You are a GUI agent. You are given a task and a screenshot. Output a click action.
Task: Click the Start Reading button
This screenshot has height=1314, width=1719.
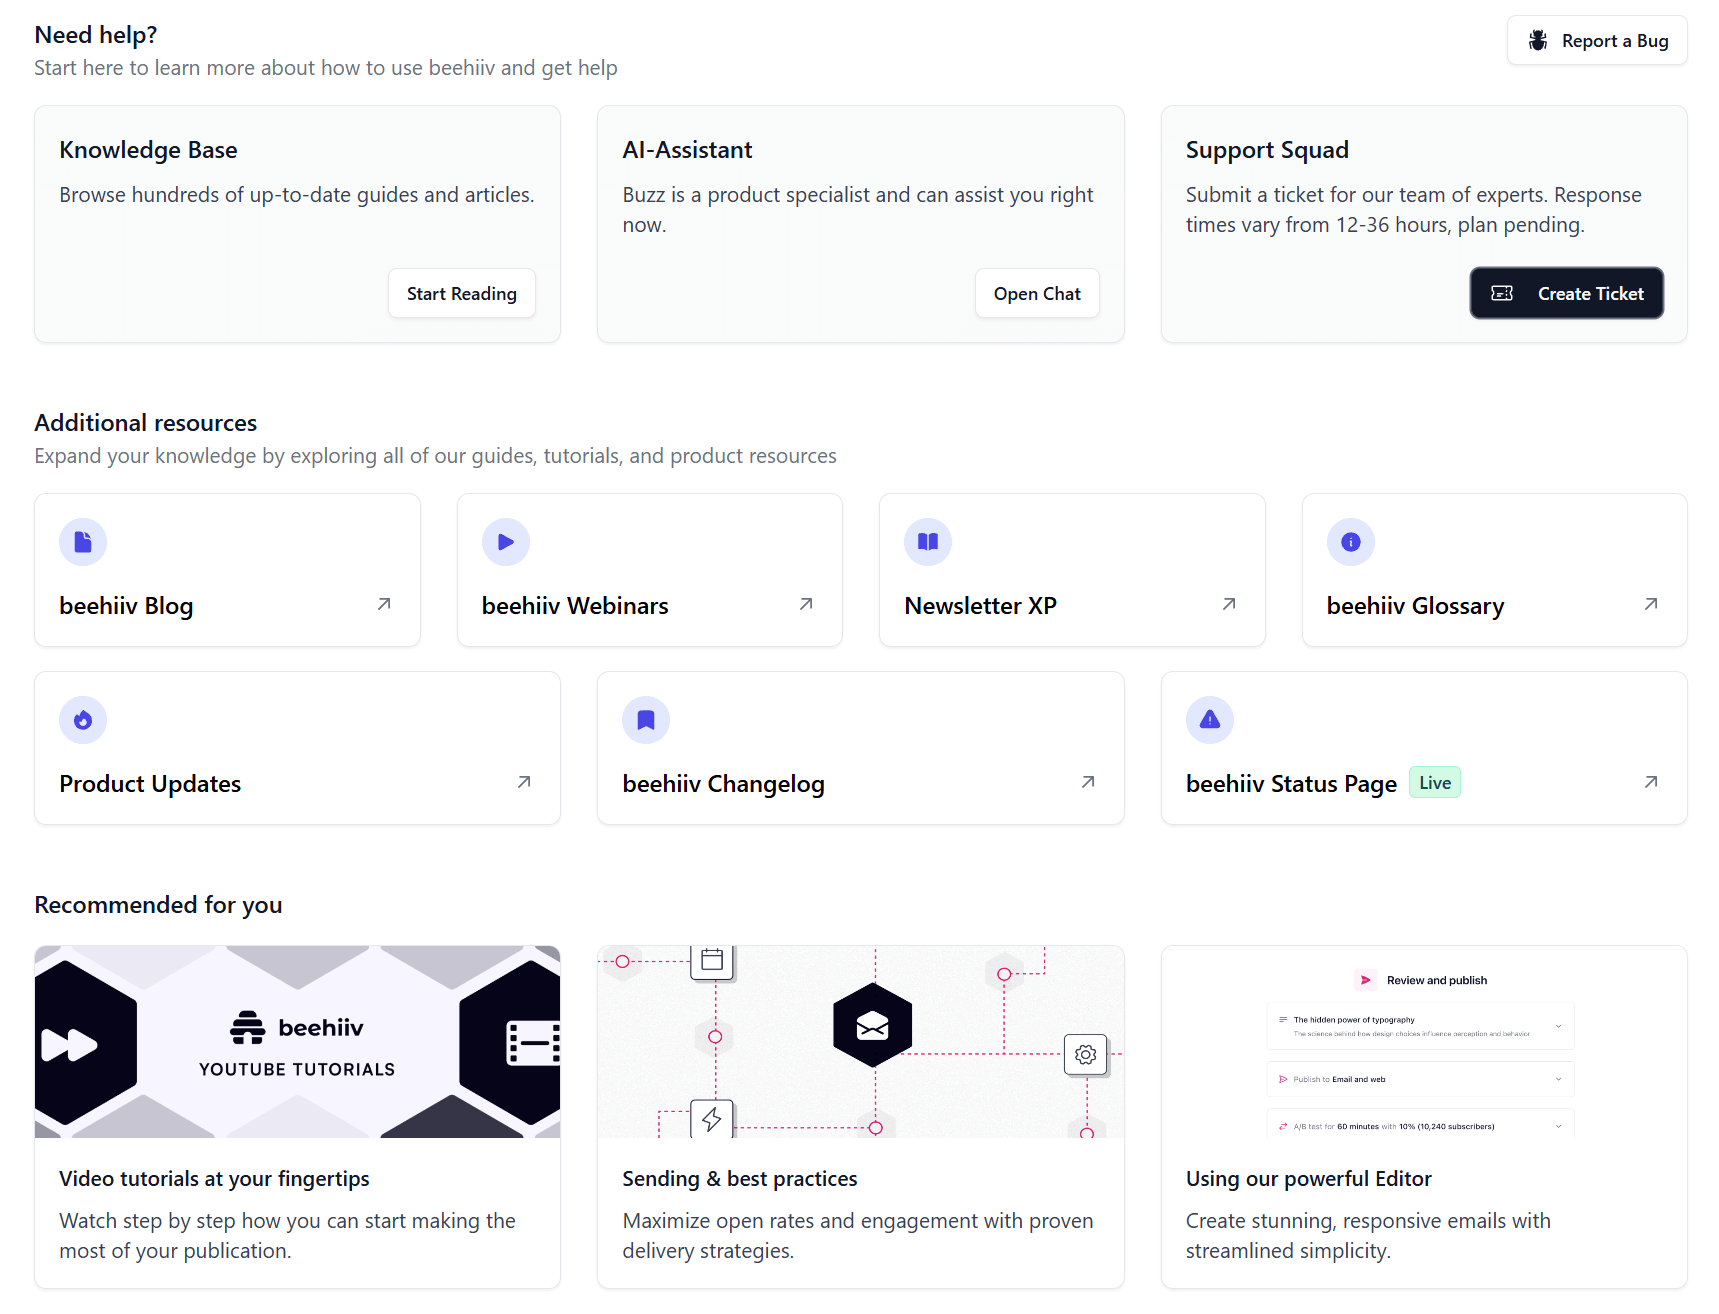(461, 293)
